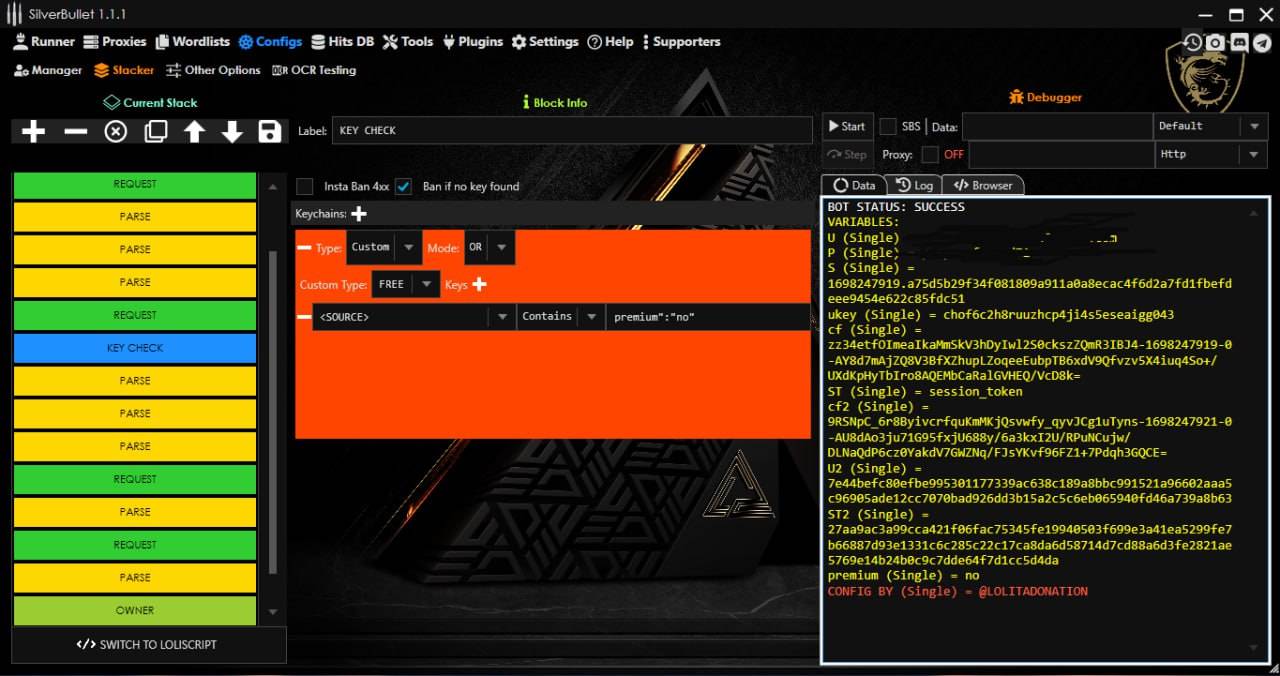Click the stack scrollbar up arrow
The height and width of the screenshot is (676, 1280).
tap(272, 186)
